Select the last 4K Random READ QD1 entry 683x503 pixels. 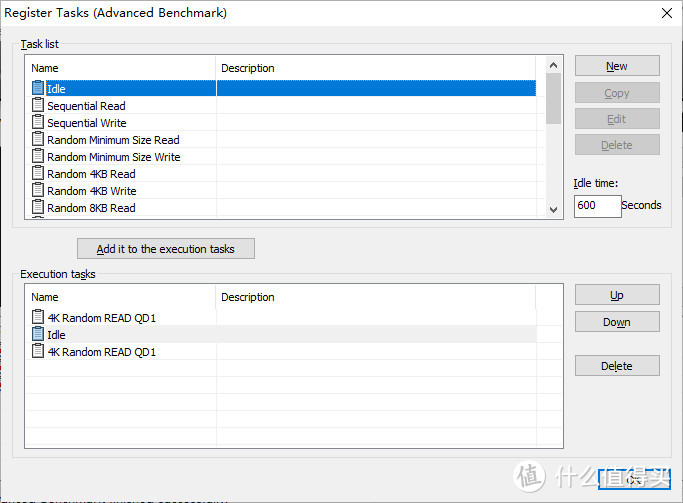point(101,352)
